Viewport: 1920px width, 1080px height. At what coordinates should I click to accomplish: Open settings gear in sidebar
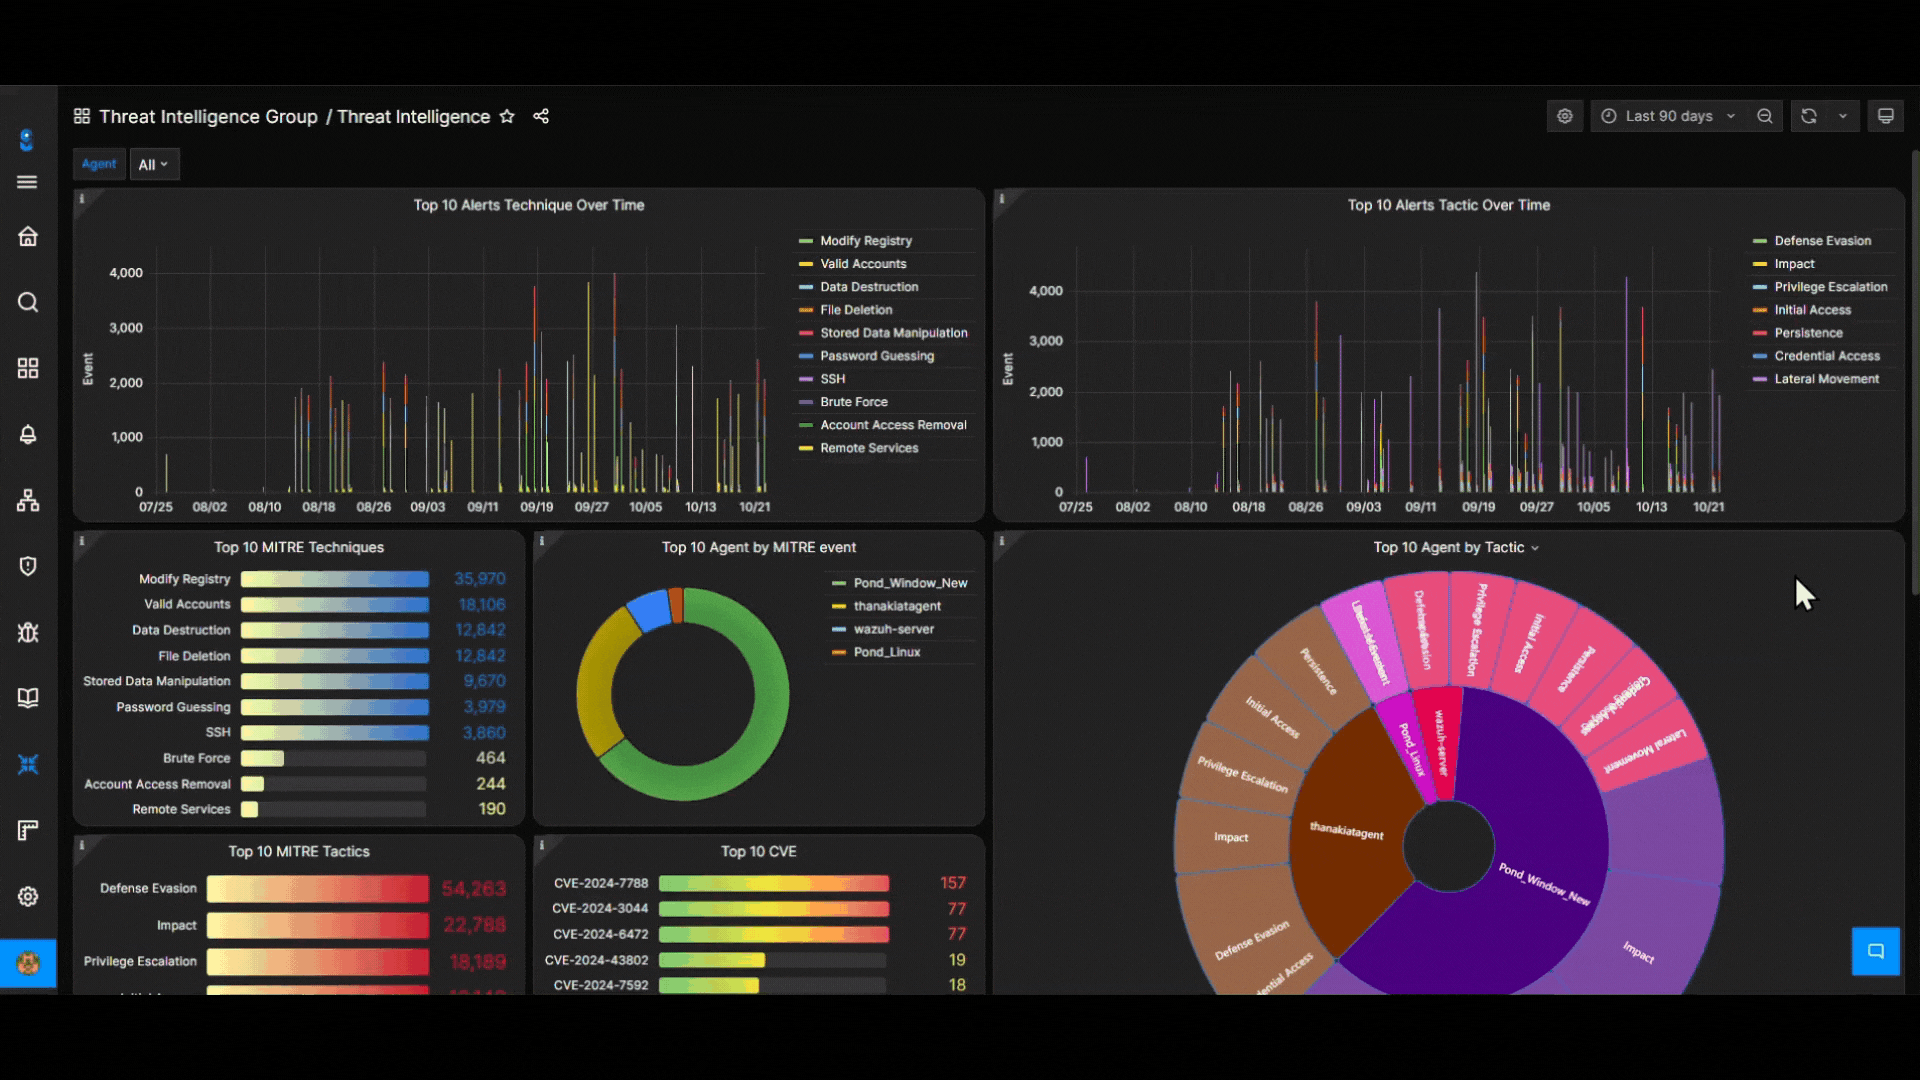[28, 896]
